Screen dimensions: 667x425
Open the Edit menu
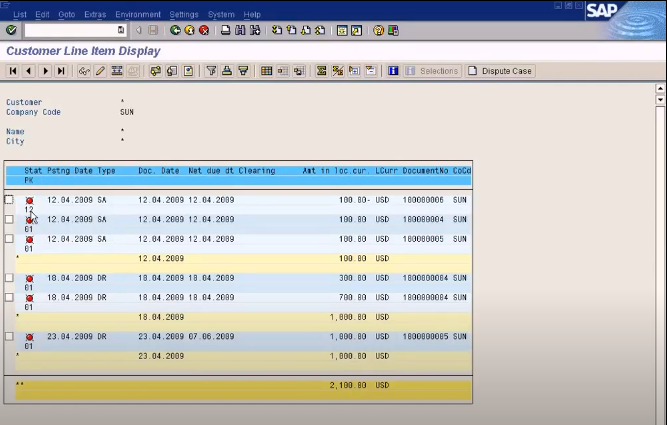(42, 14)
